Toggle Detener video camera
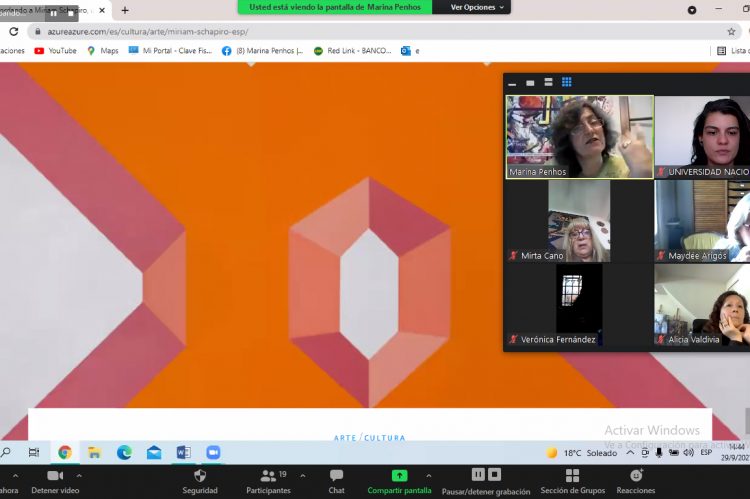 click(x=55, y=476)
